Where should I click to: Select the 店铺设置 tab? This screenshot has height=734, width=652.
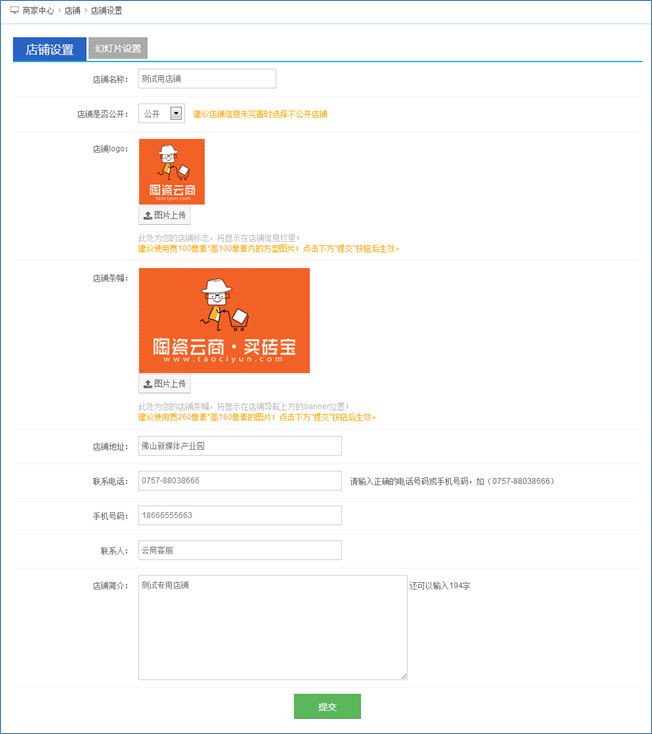tap(50, 49)
